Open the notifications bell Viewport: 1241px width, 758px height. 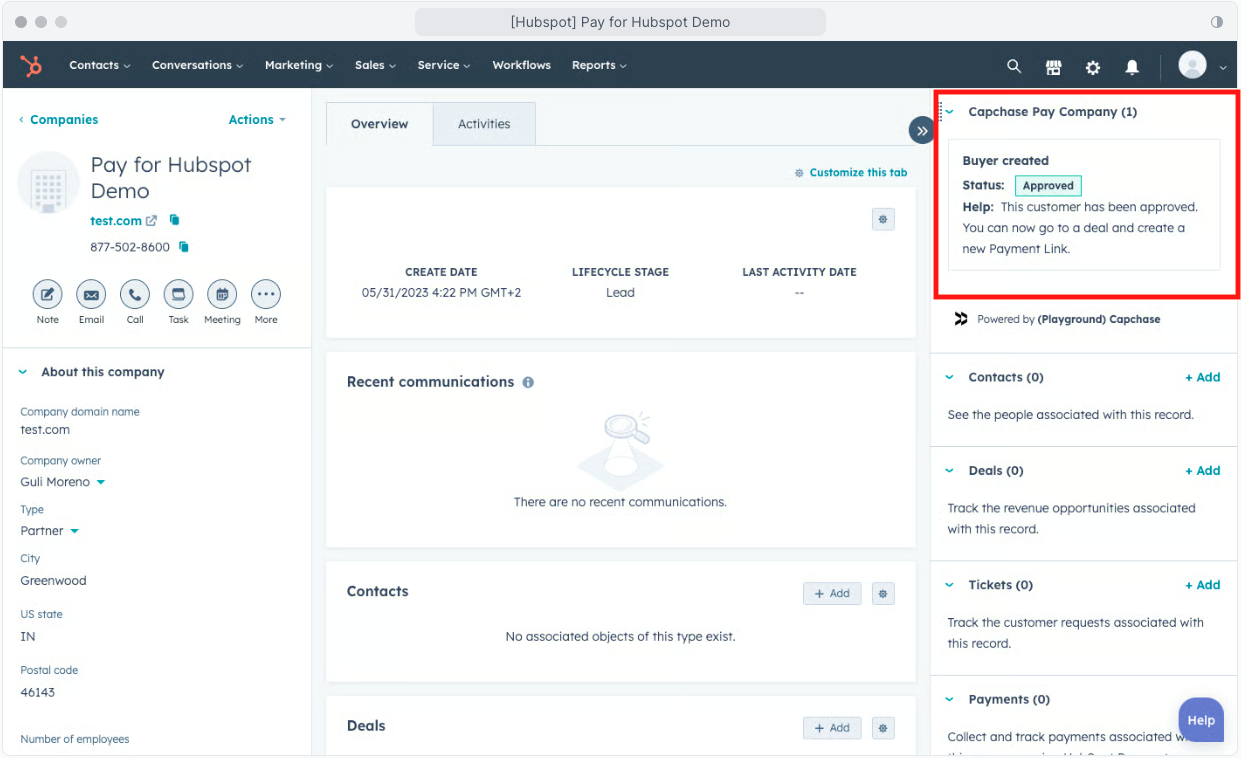click(1132, 67)
